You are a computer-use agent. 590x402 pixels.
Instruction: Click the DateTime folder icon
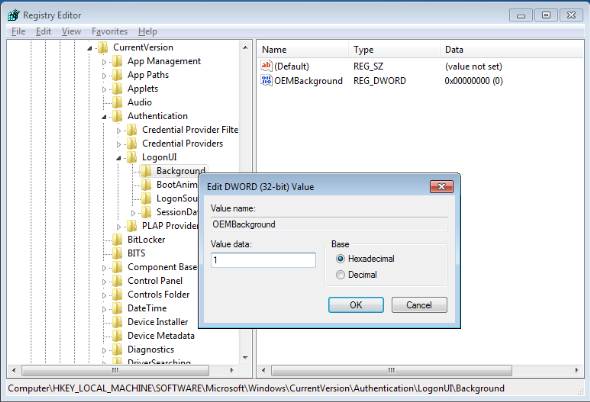(x=117, y=308)
